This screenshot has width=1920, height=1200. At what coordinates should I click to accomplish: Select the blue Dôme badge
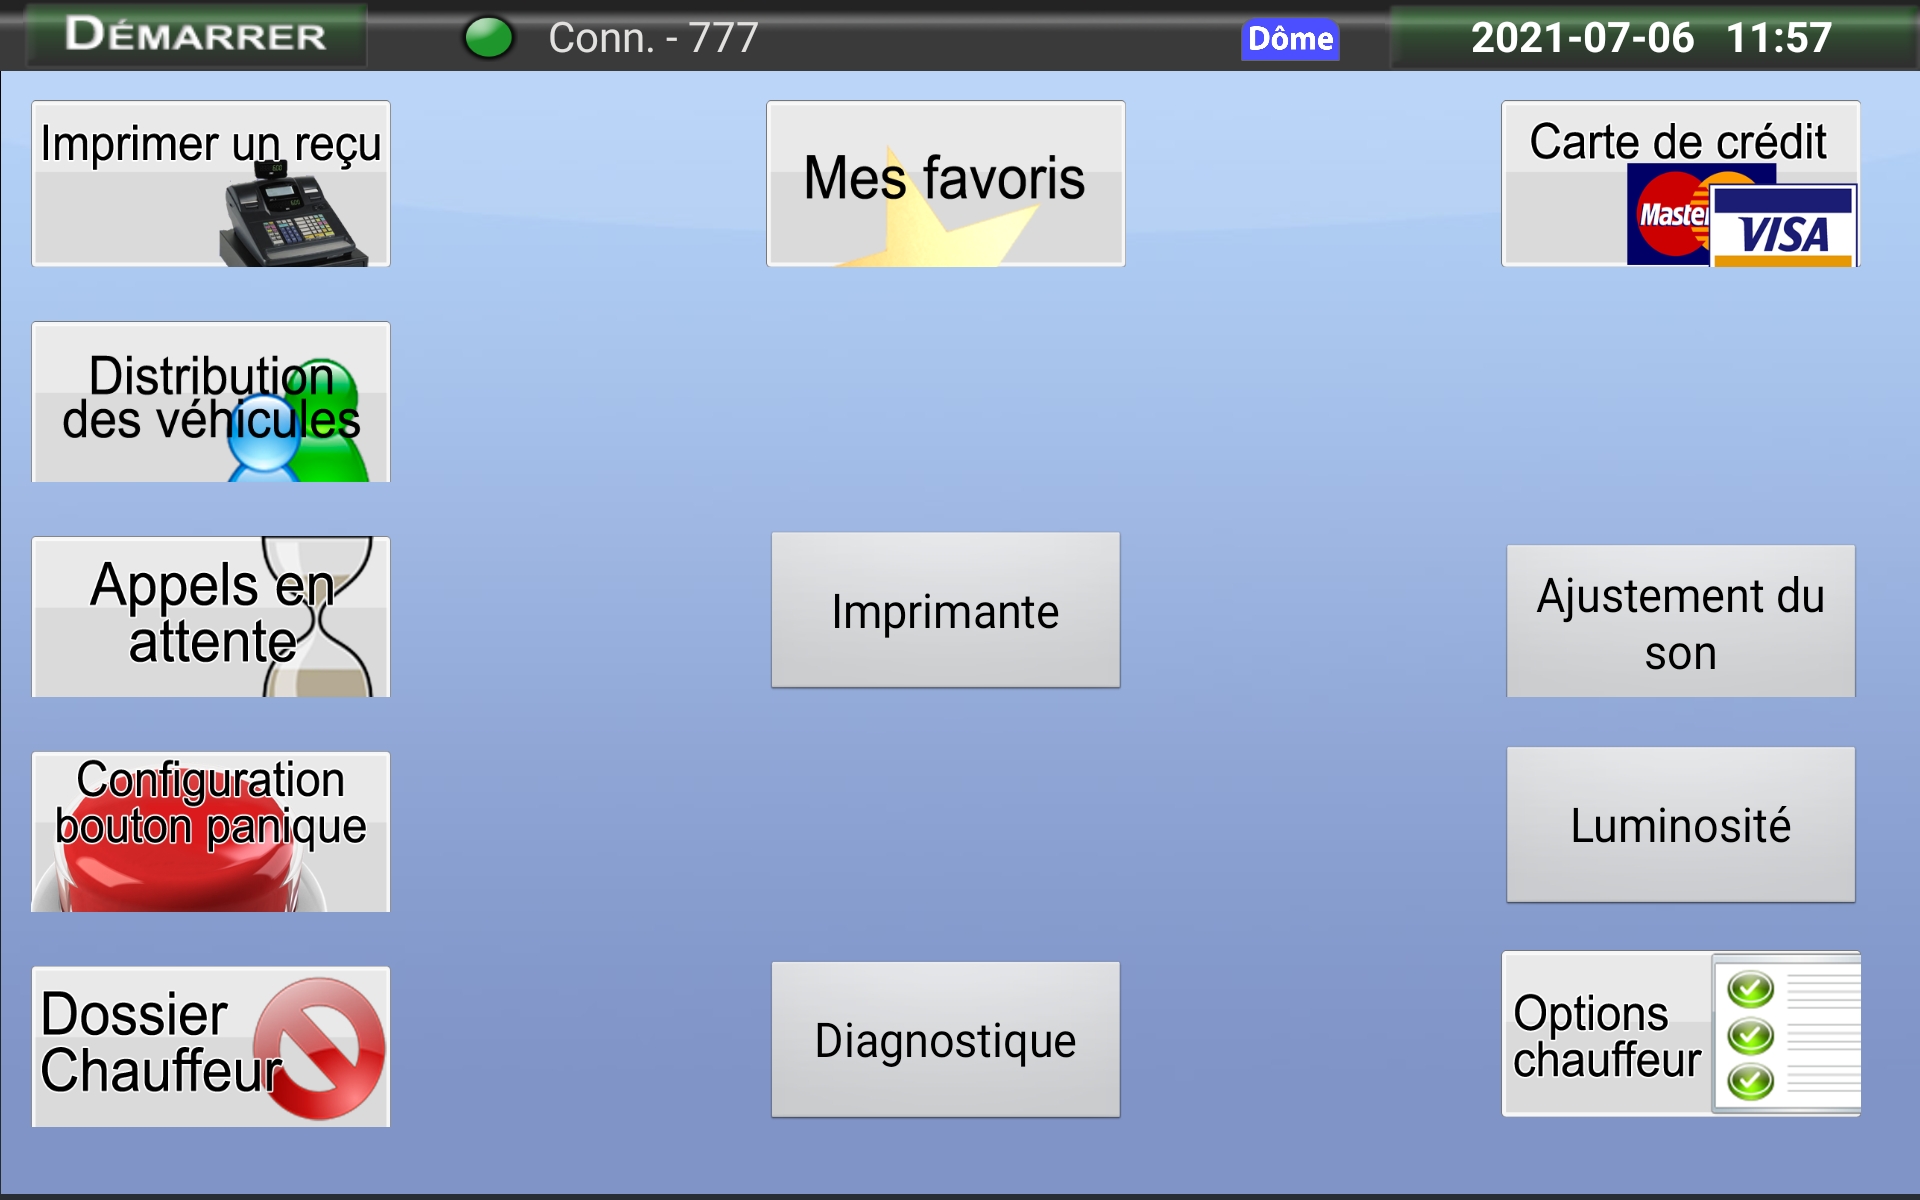[1290, 39]
